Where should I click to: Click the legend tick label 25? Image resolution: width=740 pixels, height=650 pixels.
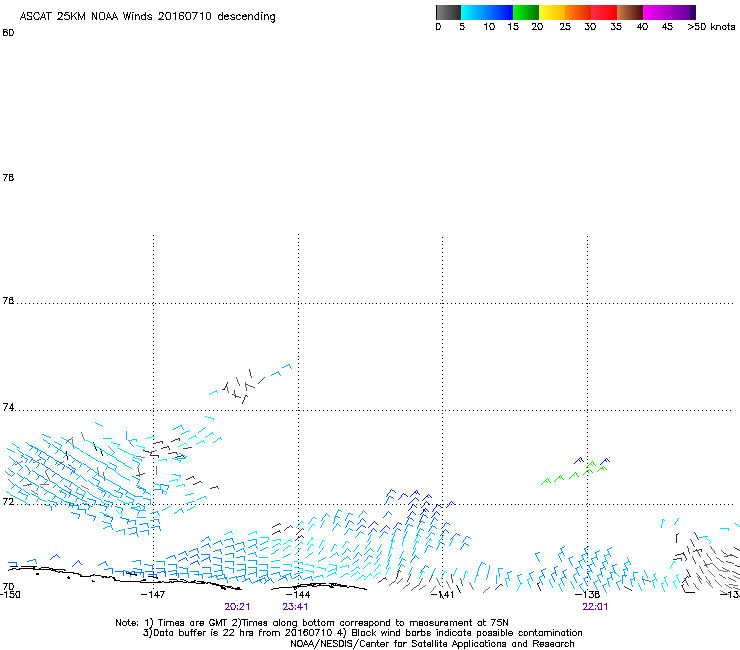[x=565, y=27]
